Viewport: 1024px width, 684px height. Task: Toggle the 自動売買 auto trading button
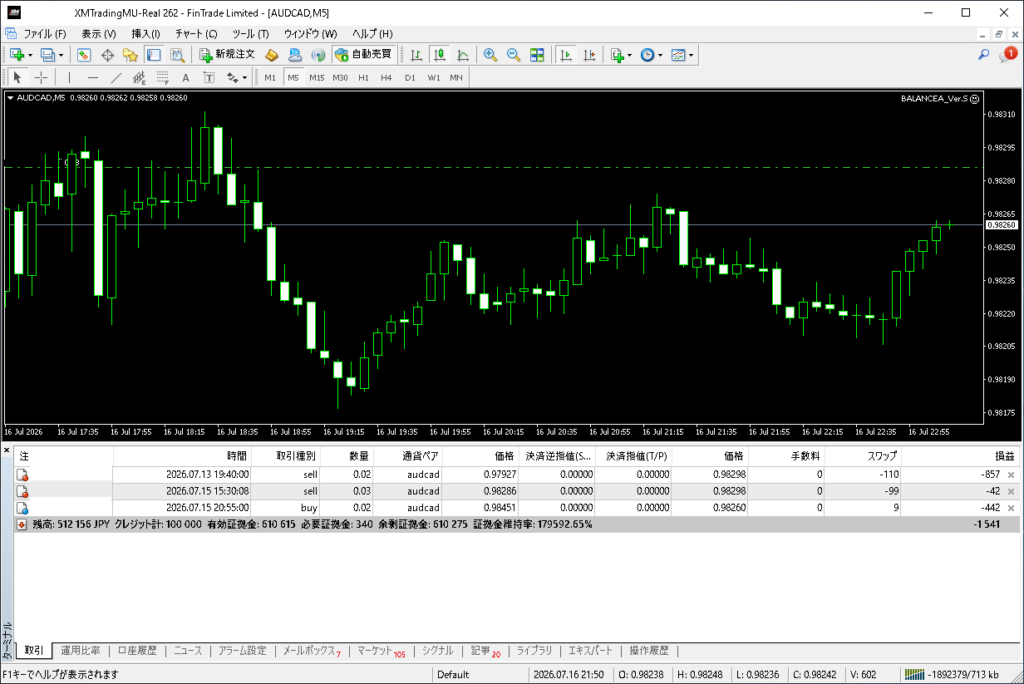click(363, 55)
